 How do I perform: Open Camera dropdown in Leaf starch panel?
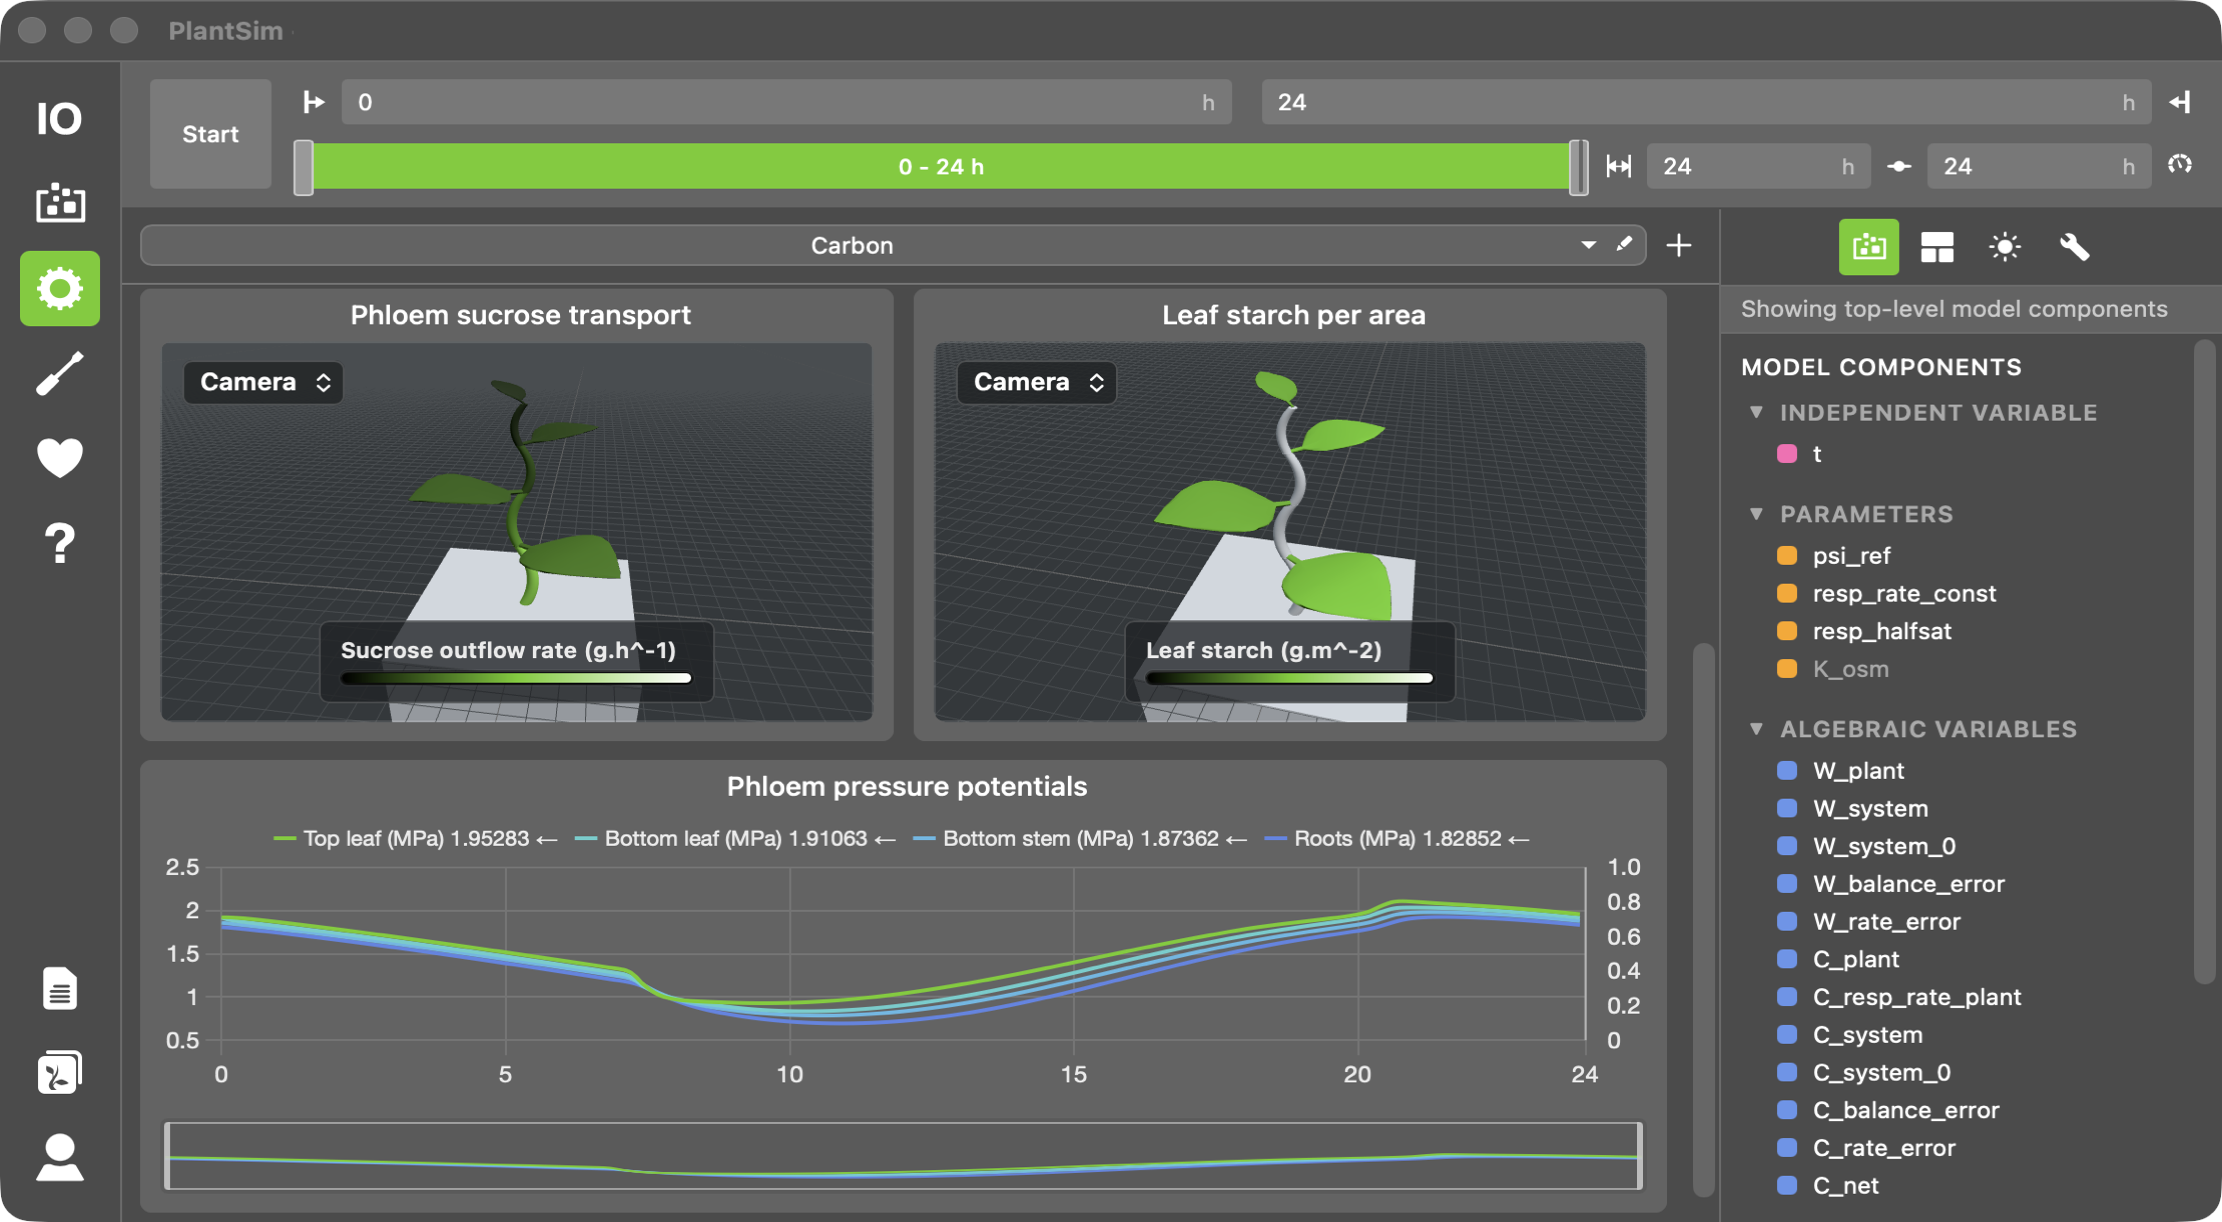[1037, 382]
